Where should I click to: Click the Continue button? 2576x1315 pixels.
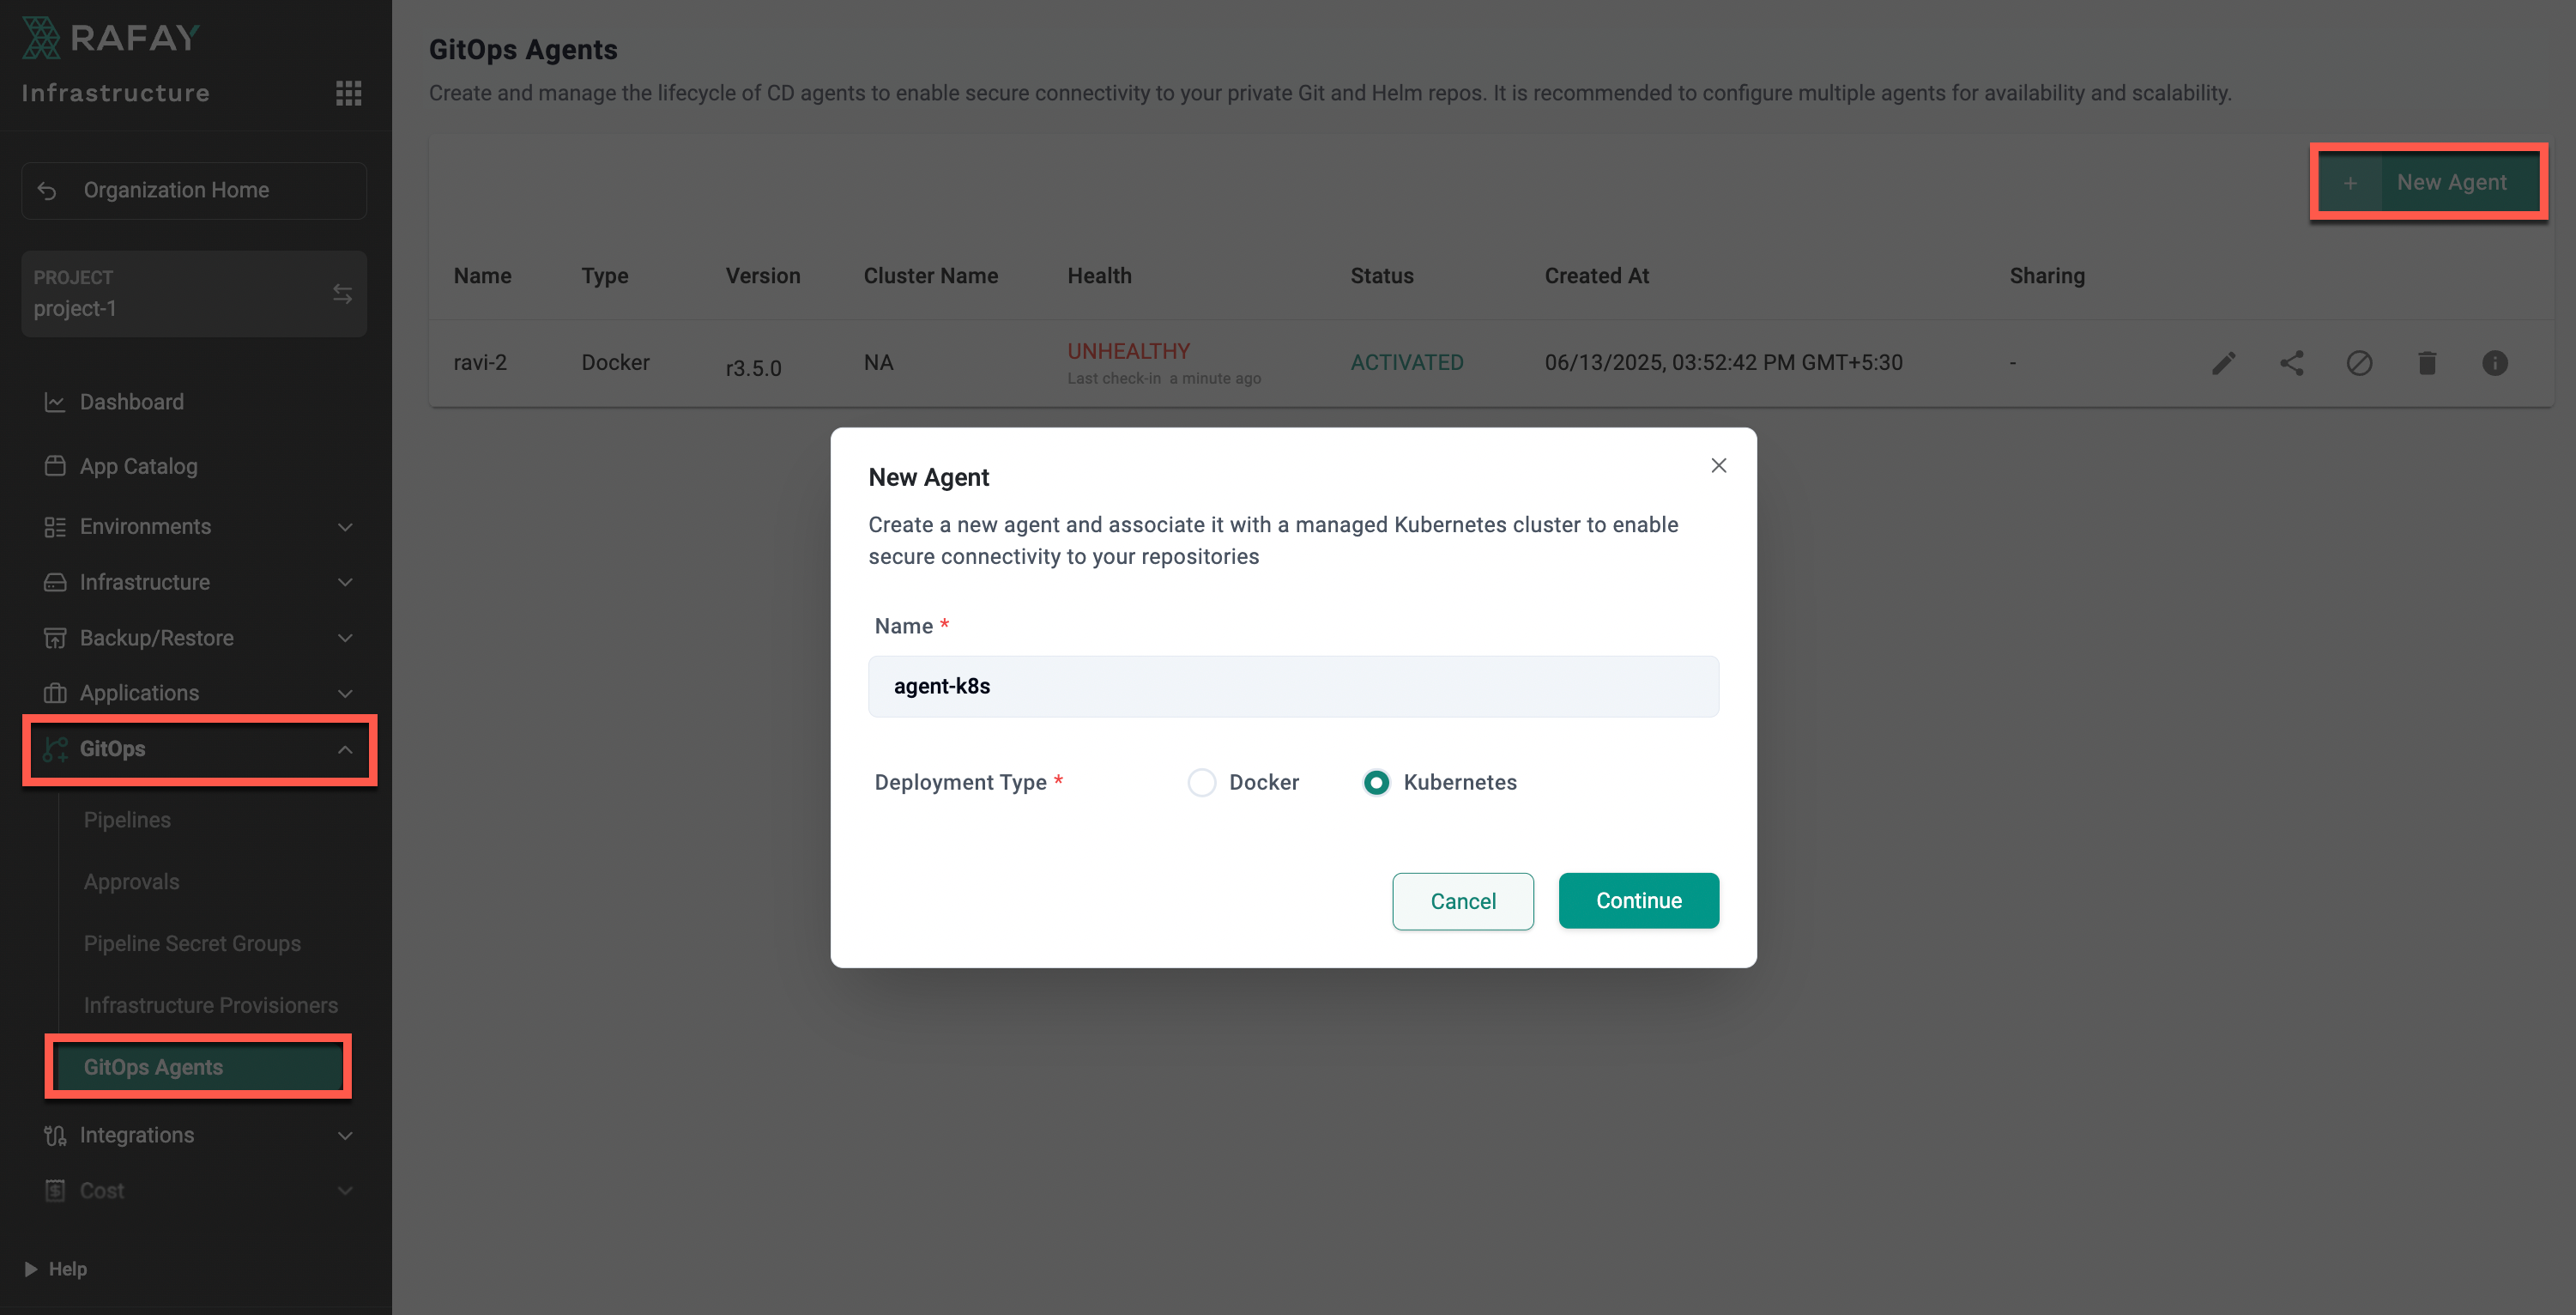[x=1638, y=901]
